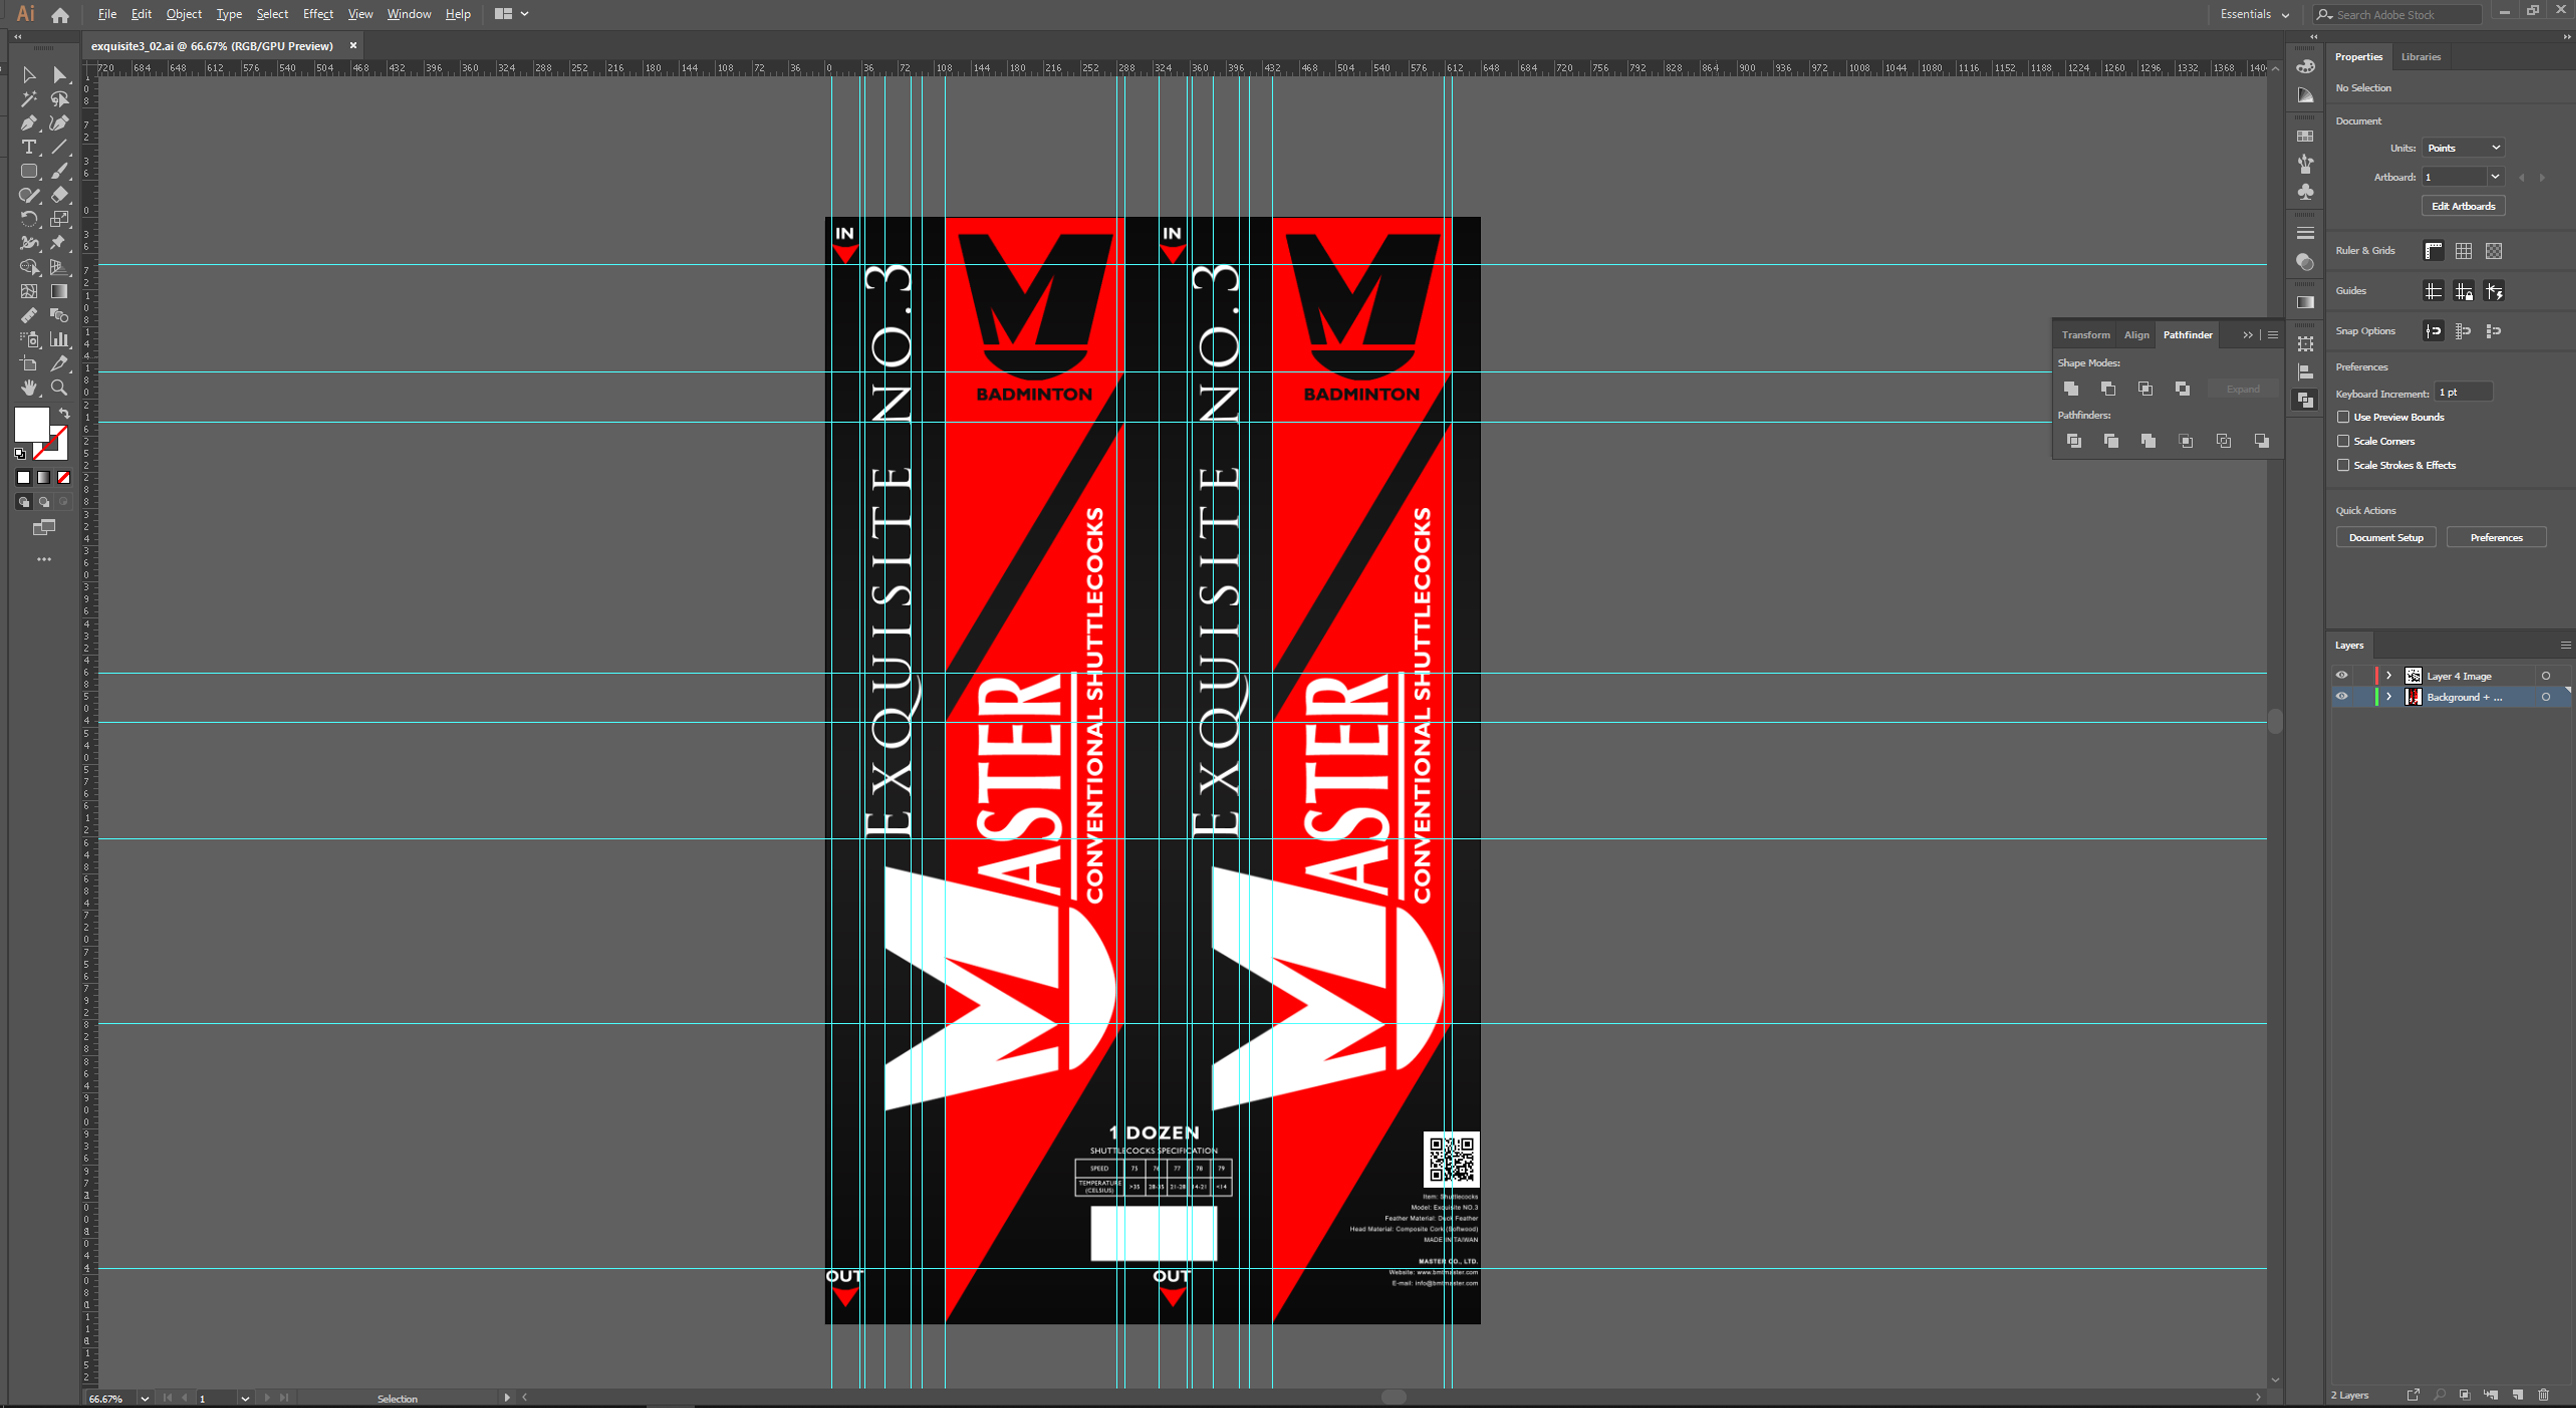Screen dimensions: 2576x1408
Task: Choose the Lasso tool
Action: [60, 99]
